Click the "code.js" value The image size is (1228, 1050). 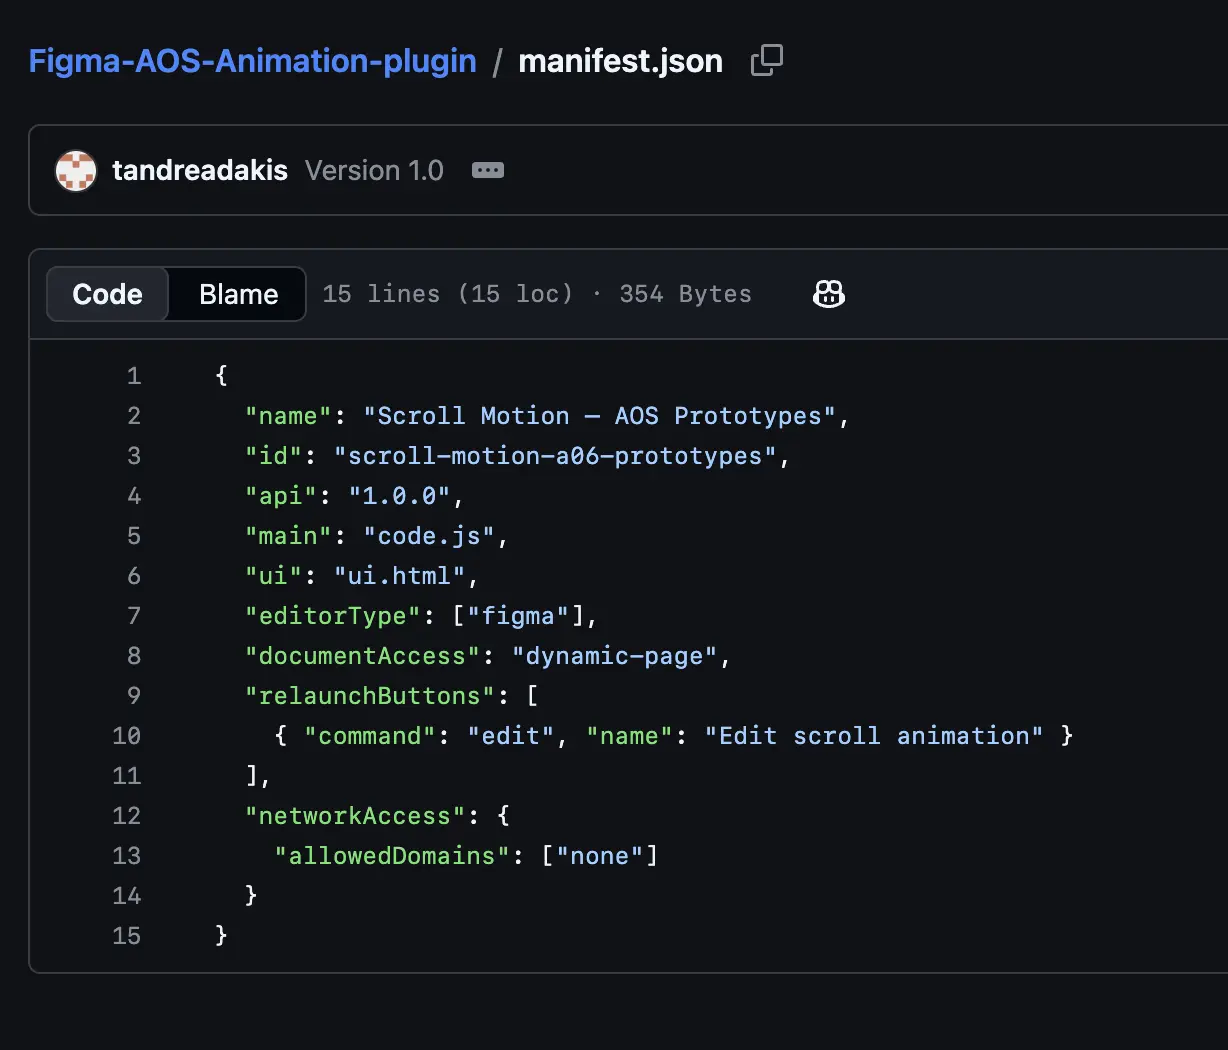(x=429, y=536)
